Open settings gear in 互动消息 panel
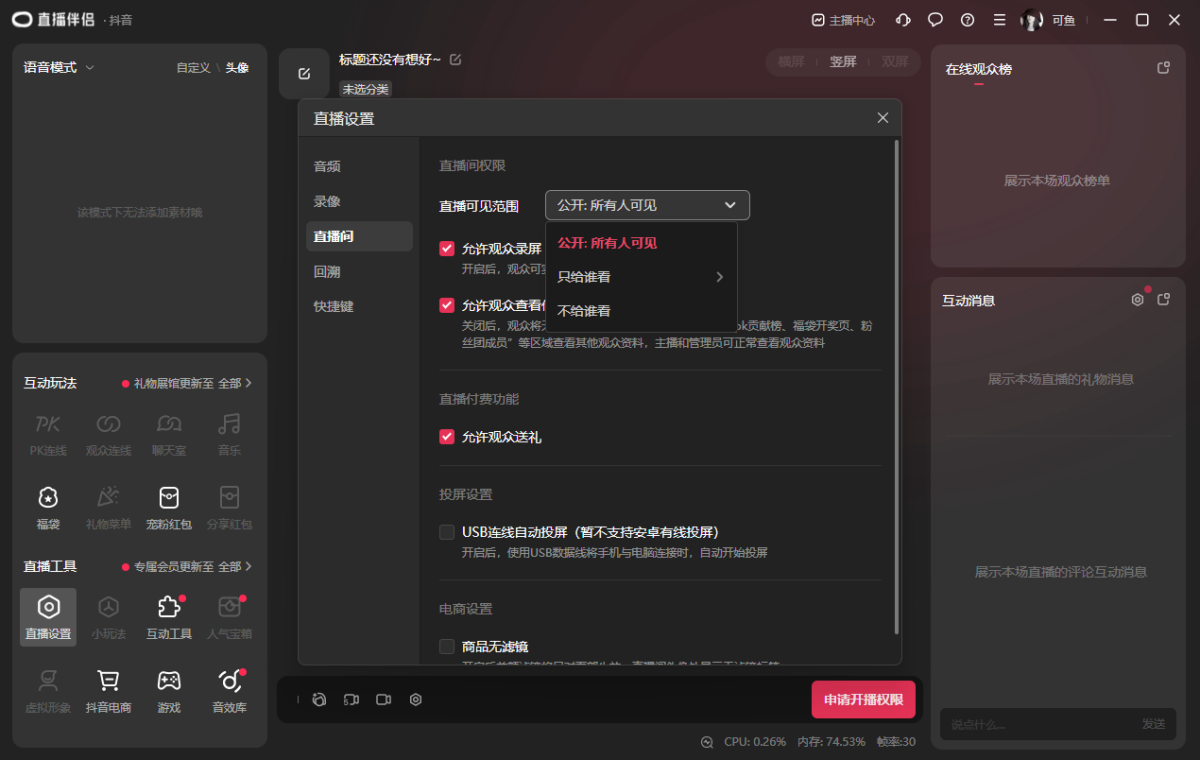 [1137, 300]
